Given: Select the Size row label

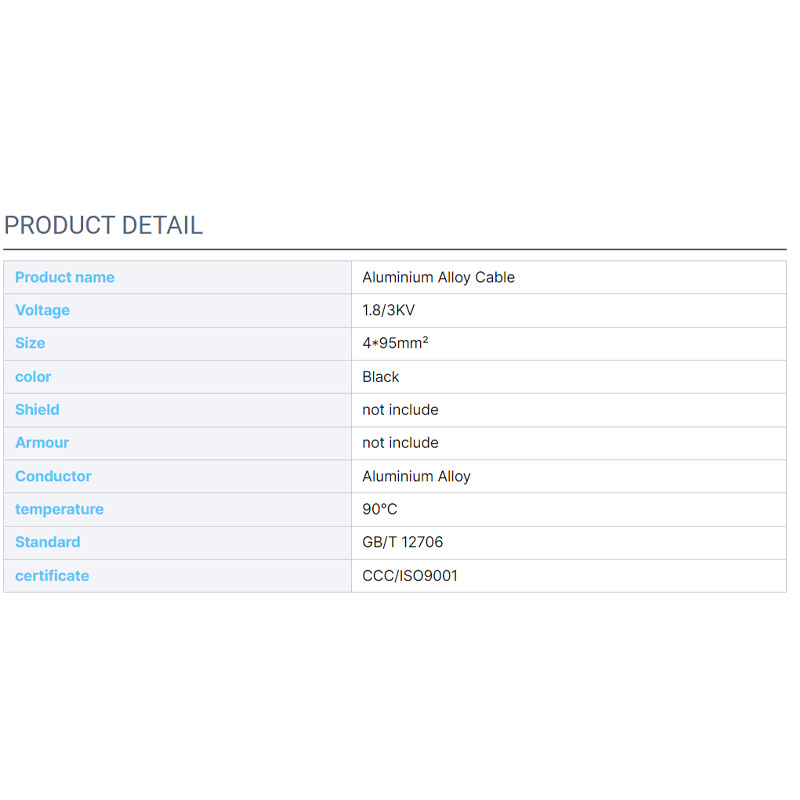Looking at the screenshot, I should coord(30,343).
